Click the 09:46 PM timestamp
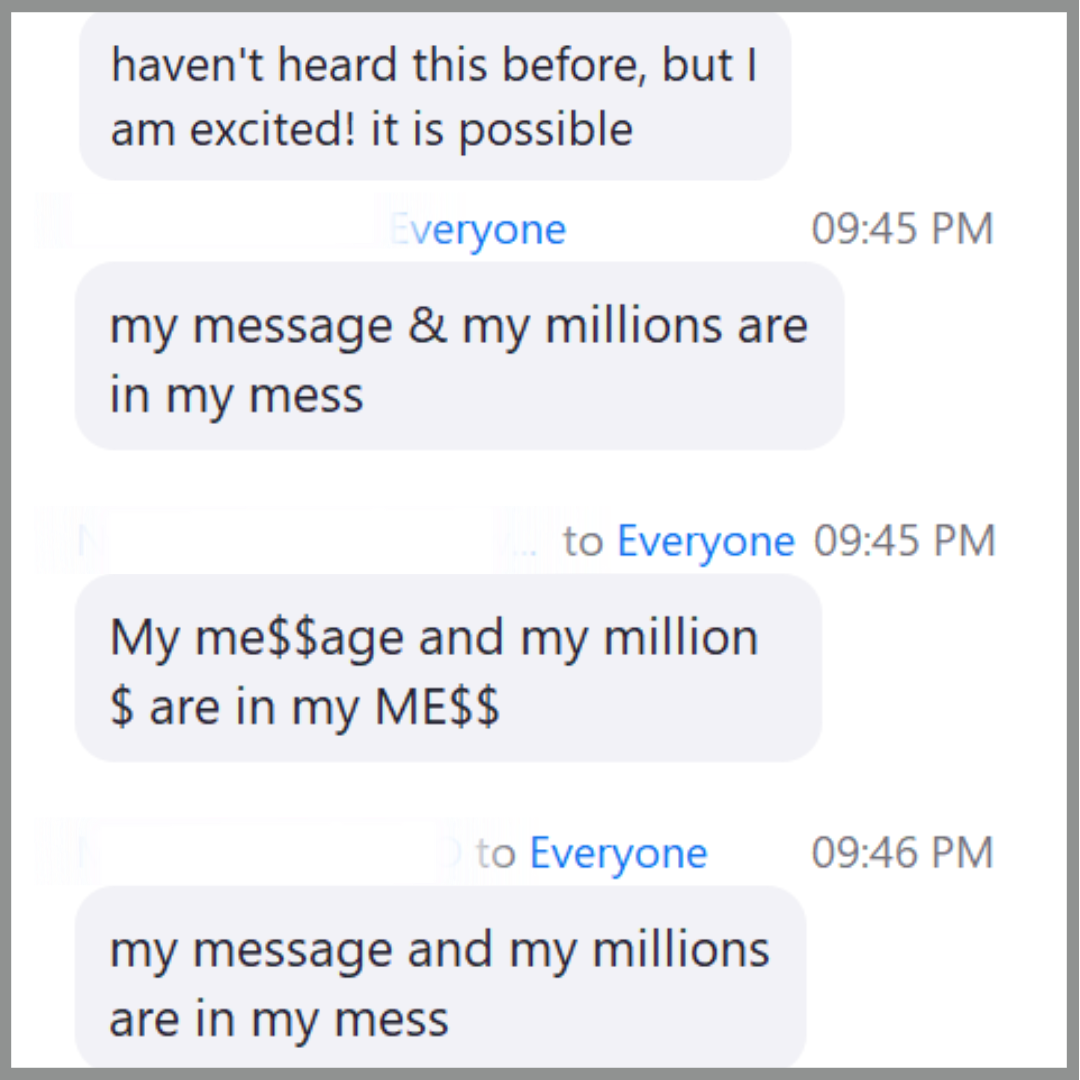This screenshot has width=1080, height=1080. pos(902,854)
